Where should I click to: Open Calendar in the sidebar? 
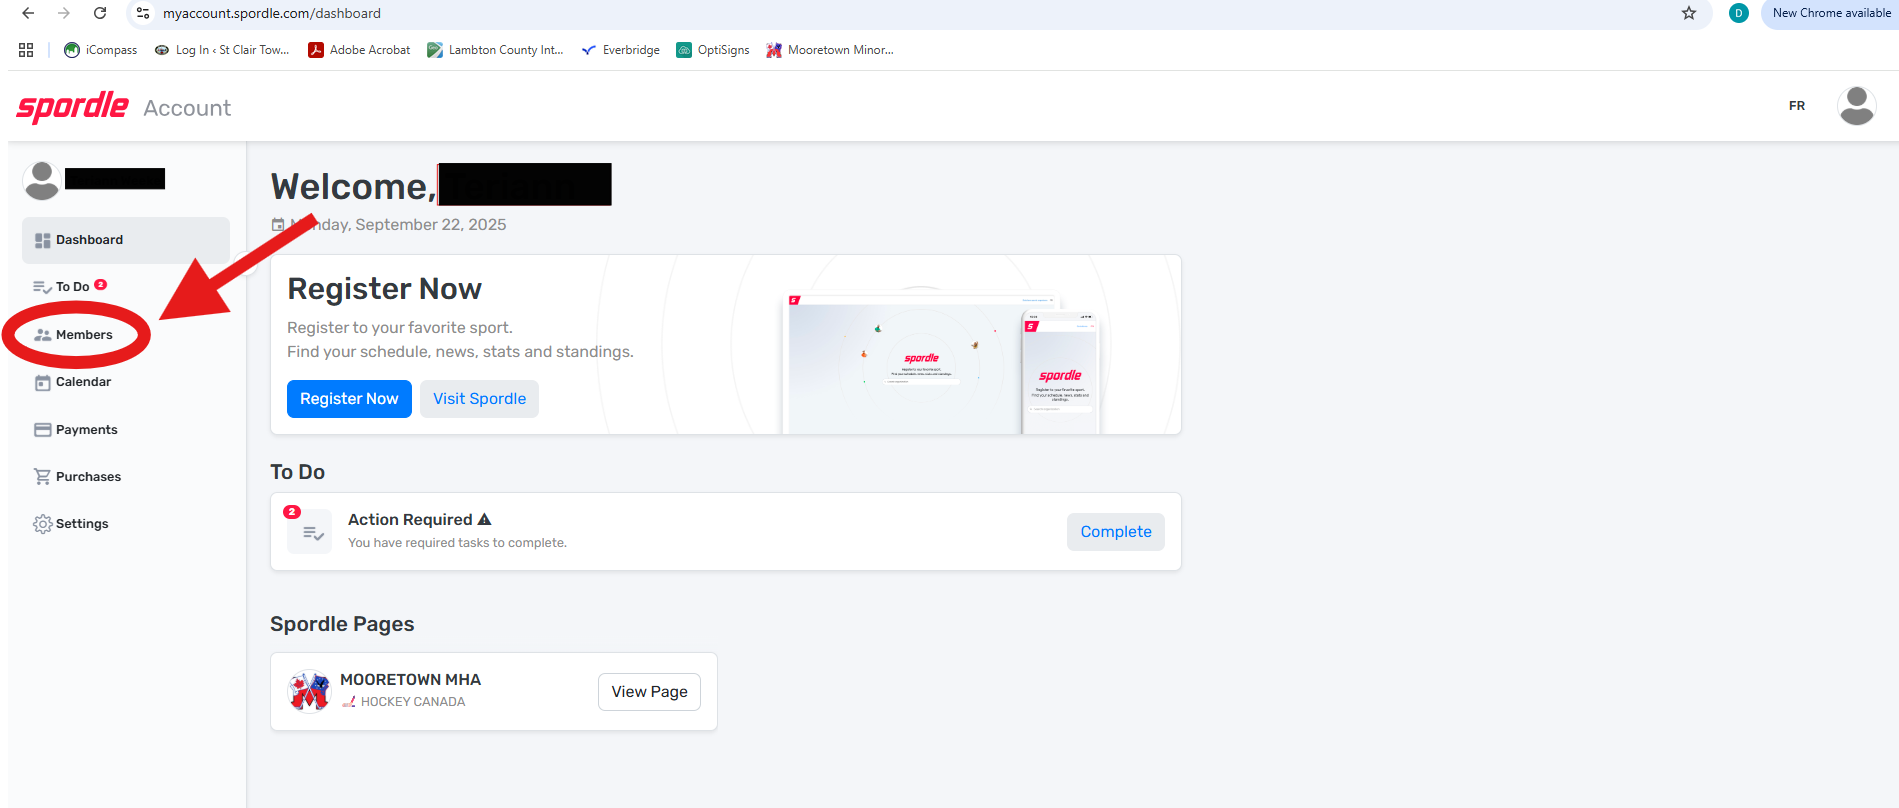pos(73,382)
